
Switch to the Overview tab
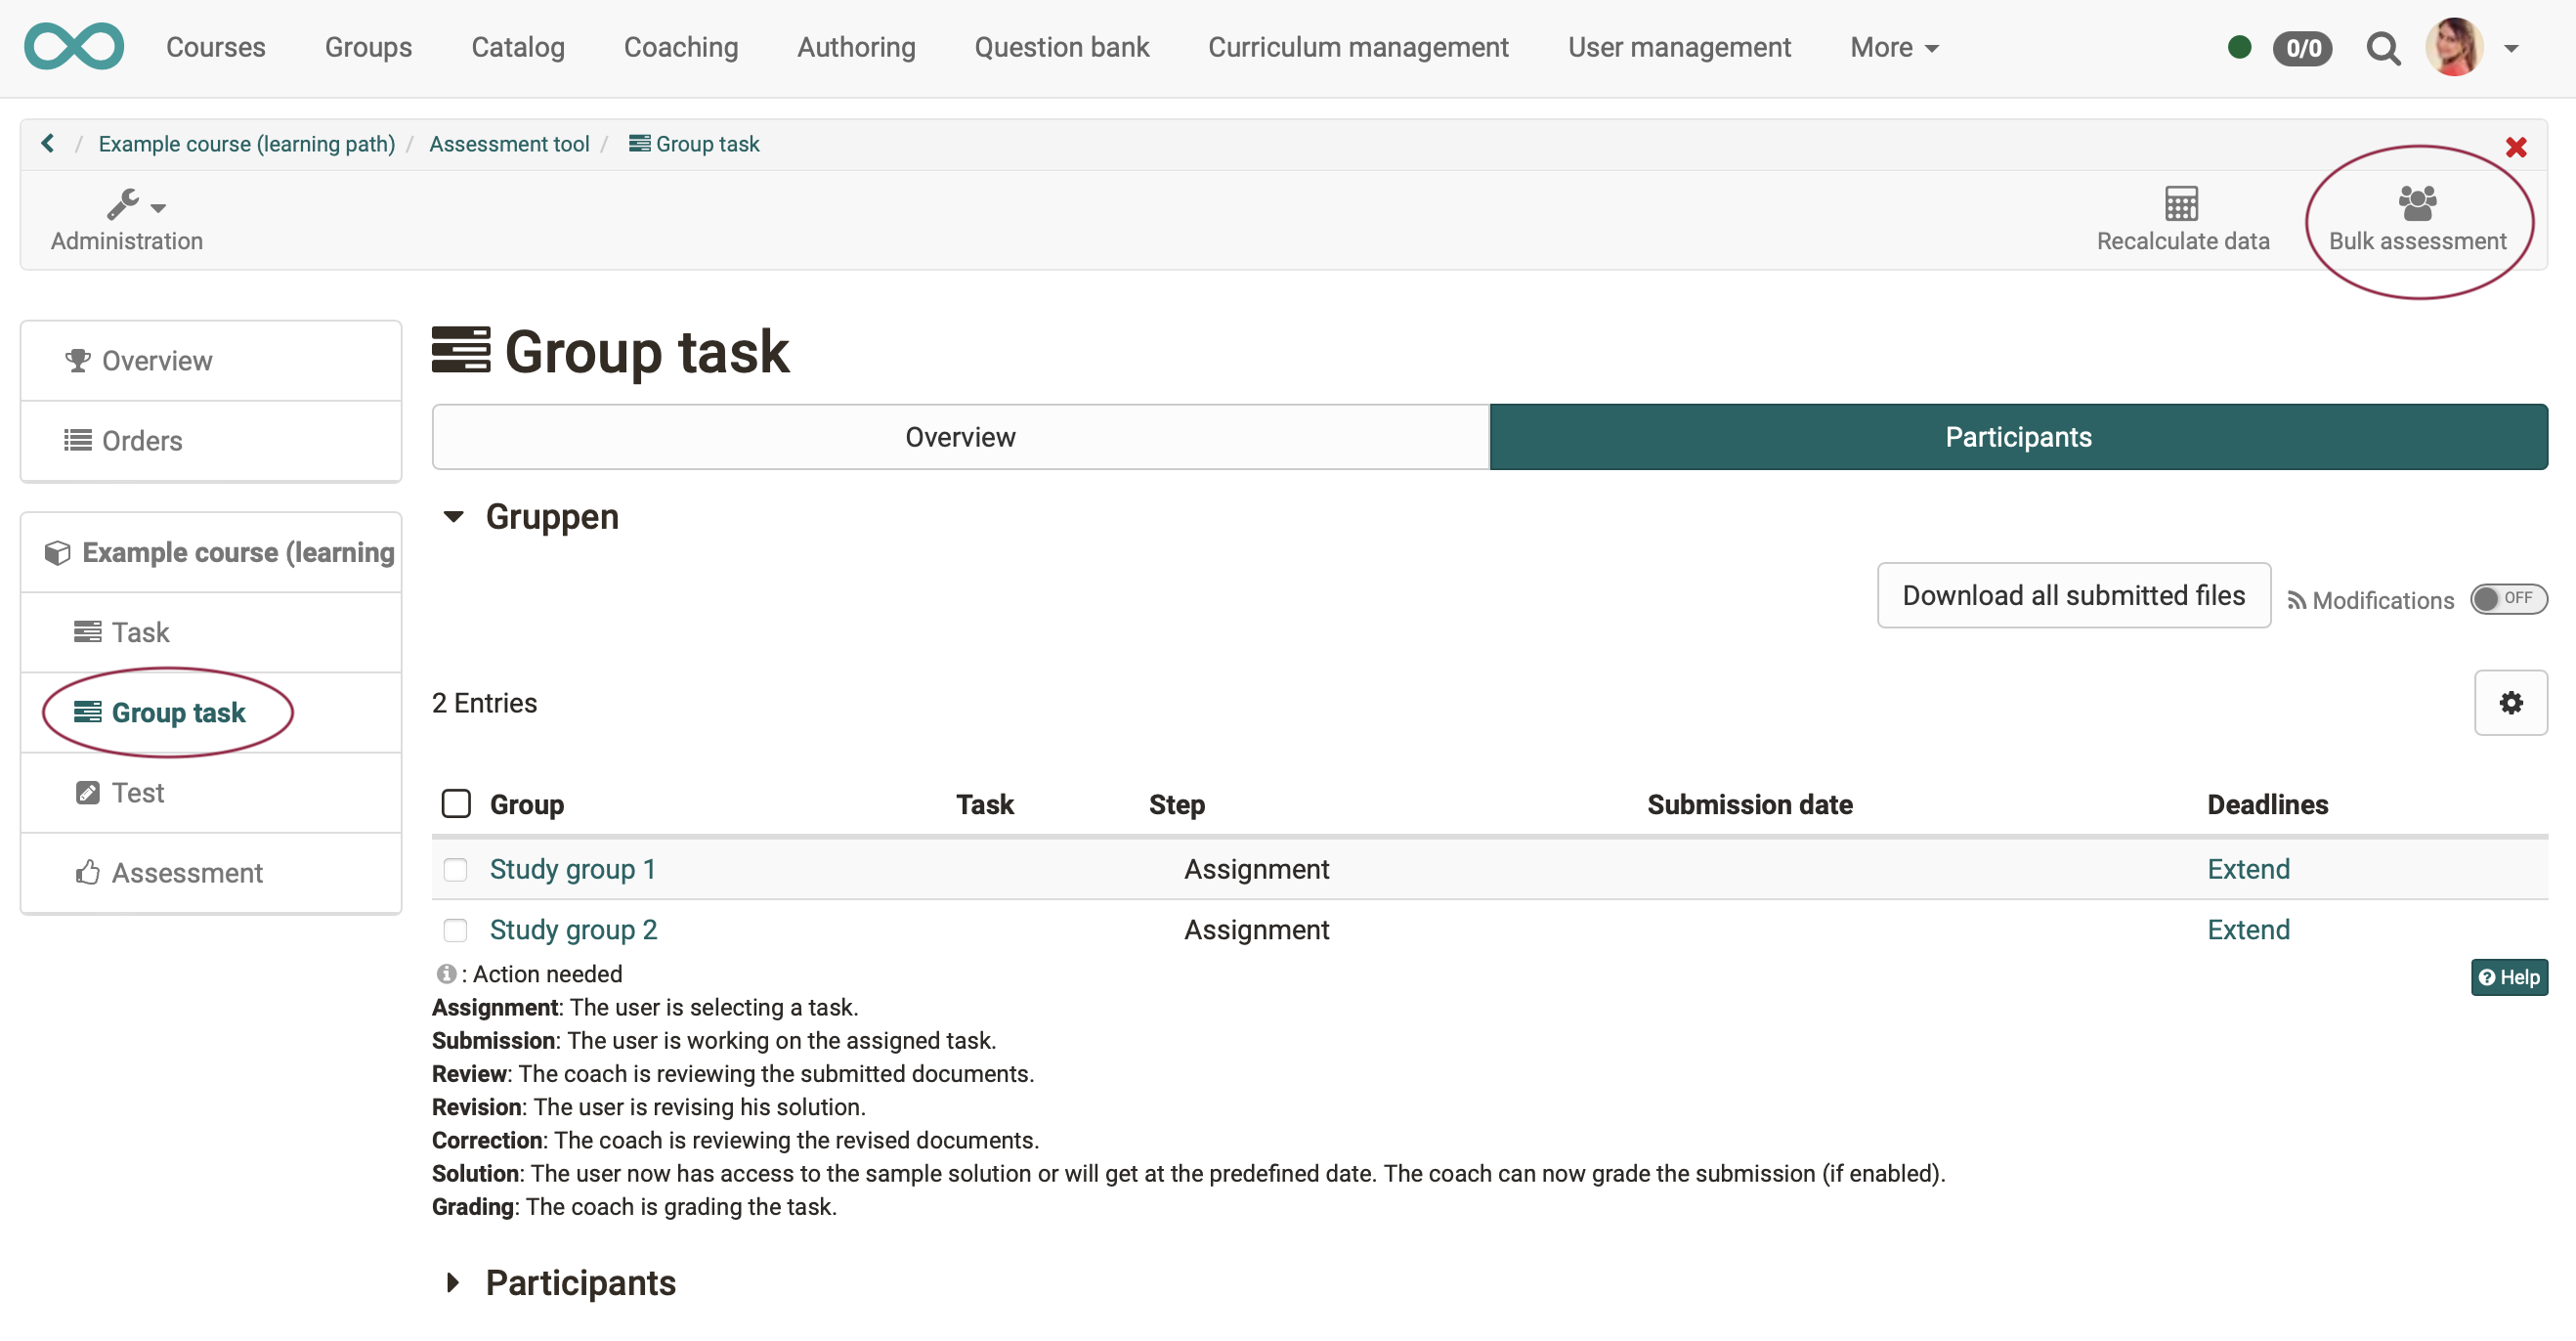click(959, 436)
